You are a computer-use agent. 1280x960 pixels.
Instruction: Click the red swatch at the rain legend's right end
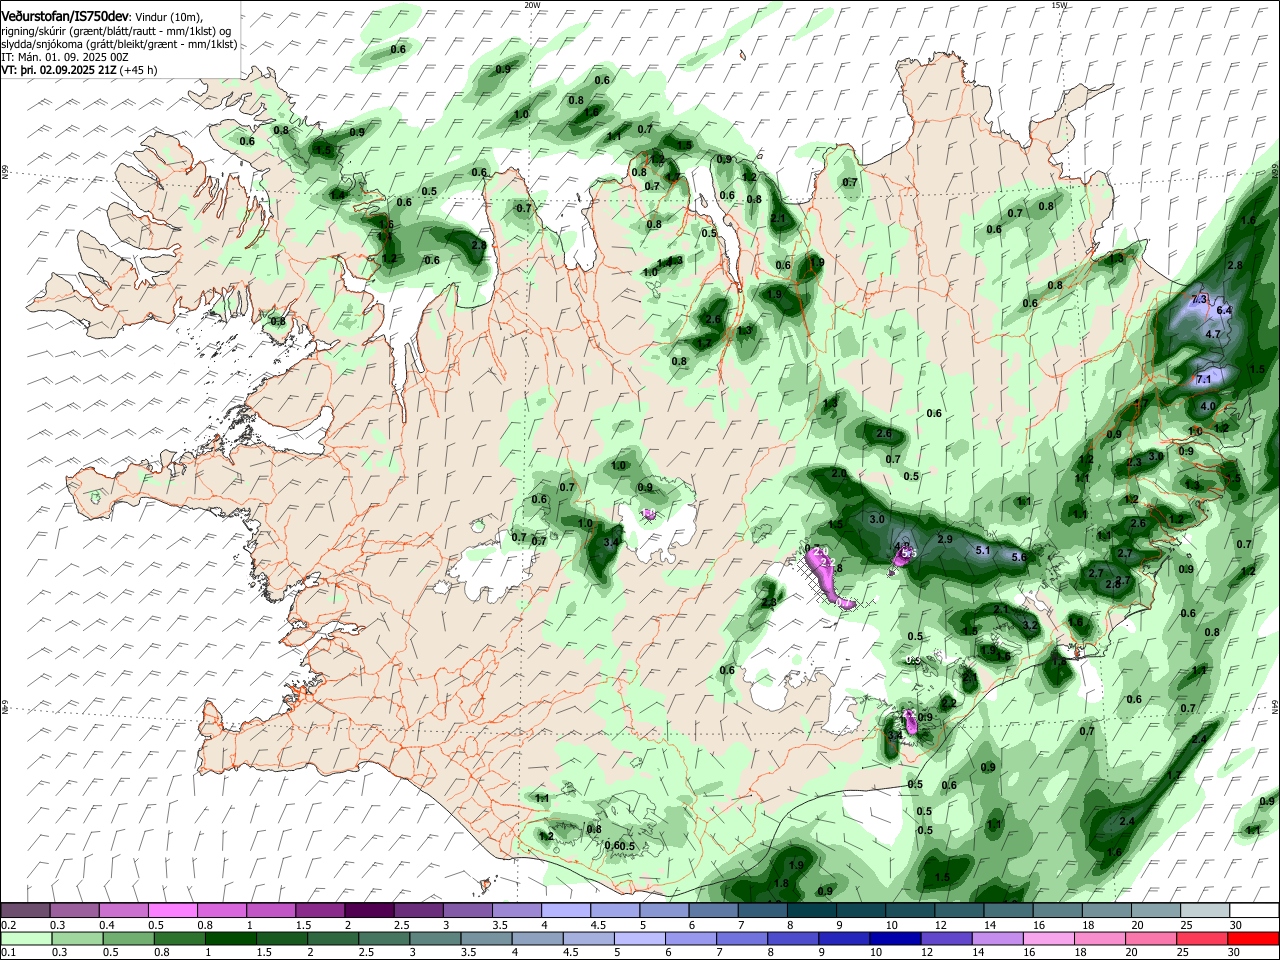coord(1254,938)
